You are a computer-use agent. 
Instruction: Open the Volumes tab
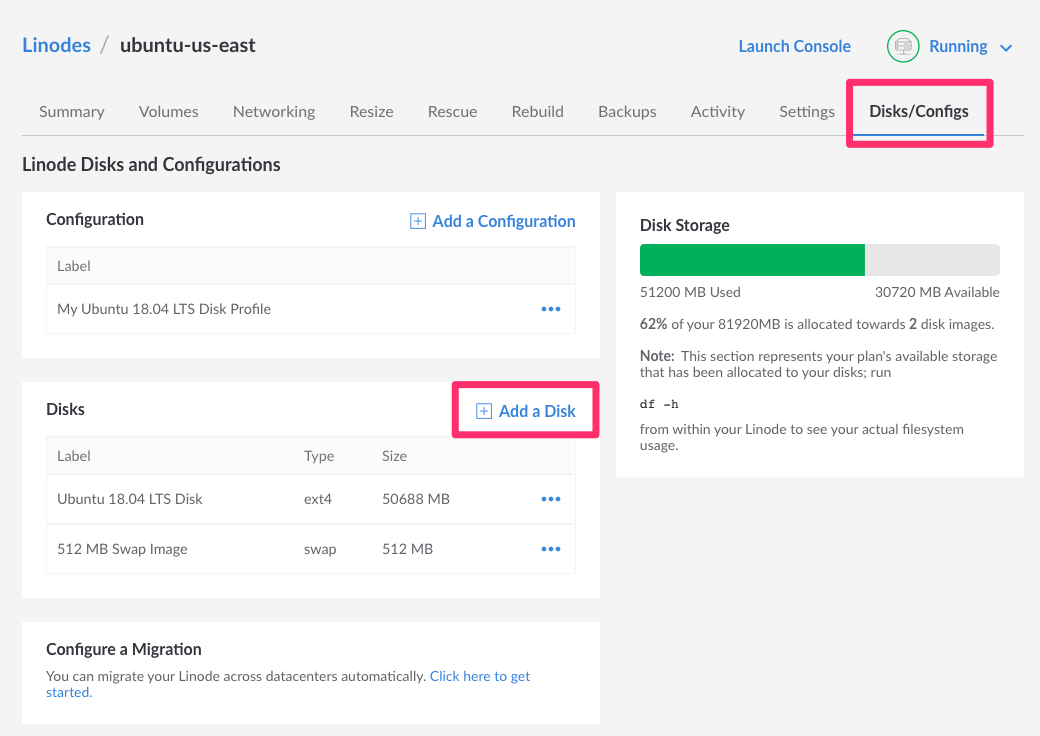(x=168, y=111)
